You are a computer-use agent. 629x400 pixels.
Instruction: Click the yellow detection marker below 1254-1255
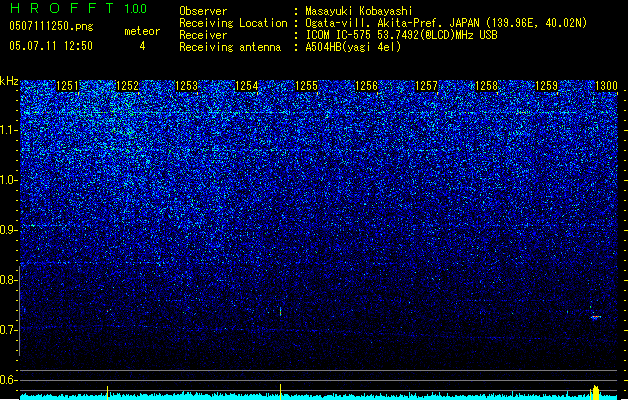point(280,392)
